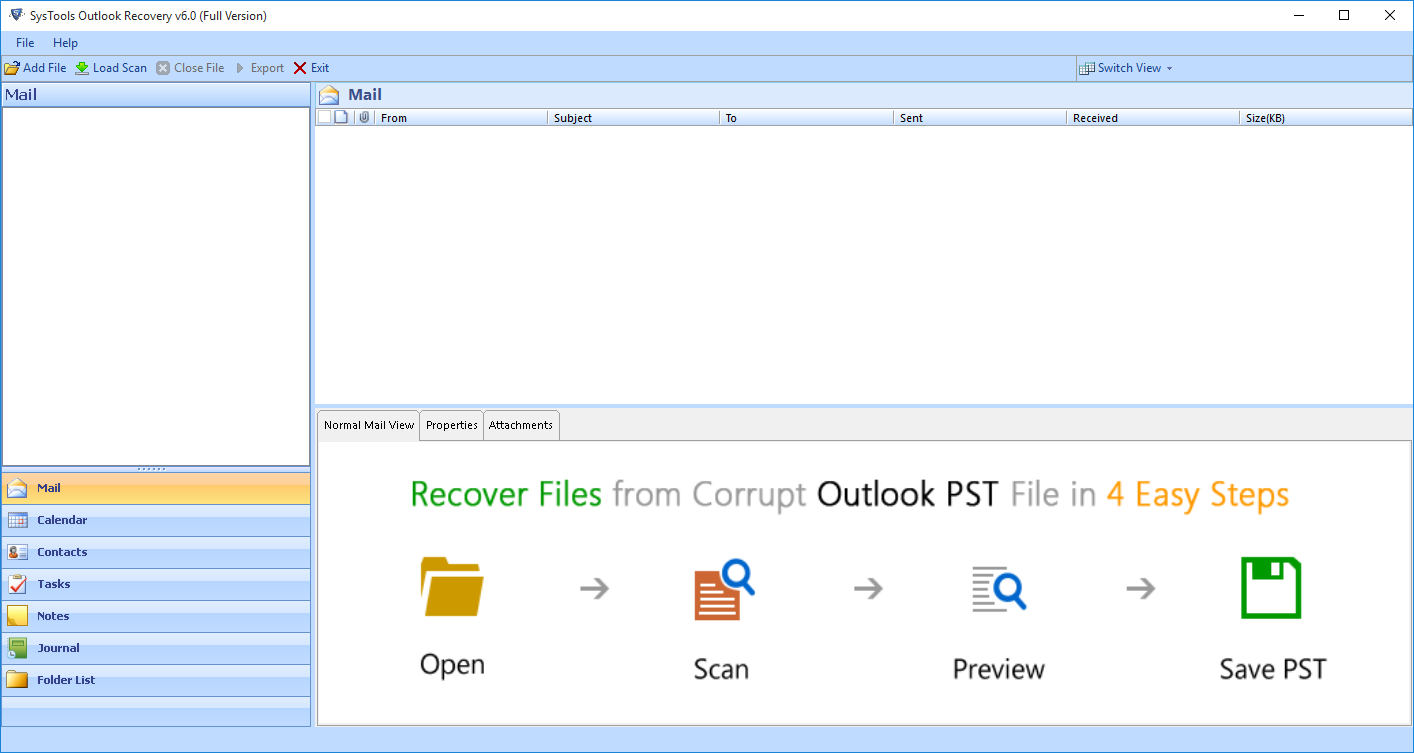Click the Add File button label
Screen dimensions: 1414x753
[45, 68]
